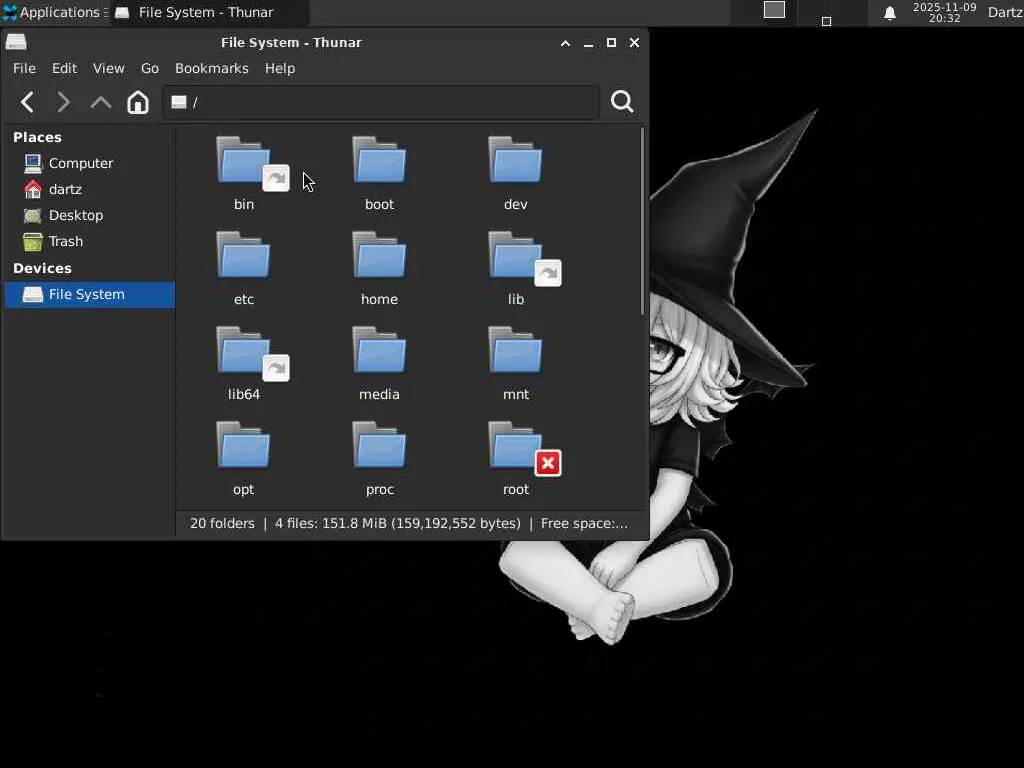Open home directory with the house icon
Screen dimensions: 1024x768
[138, 103]
